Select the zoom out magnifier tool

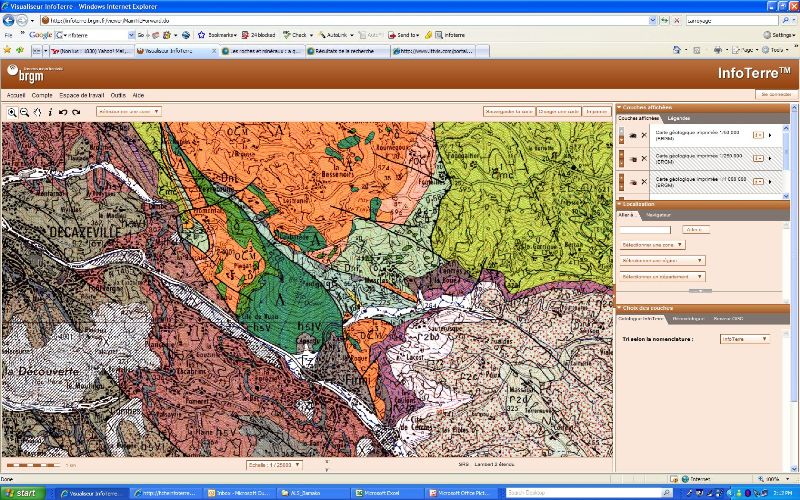click(24, 112)
